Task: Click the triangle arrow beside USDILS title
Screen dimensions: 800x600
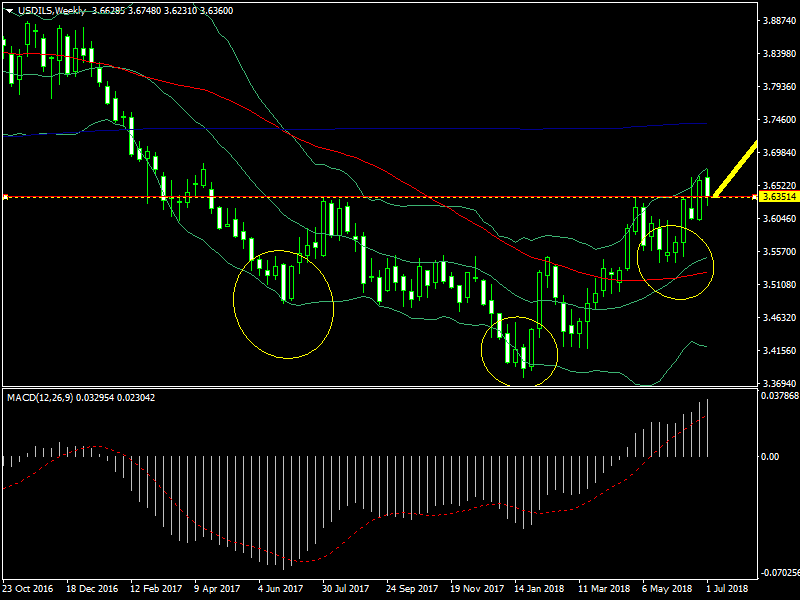Action: tap(9, 10)
